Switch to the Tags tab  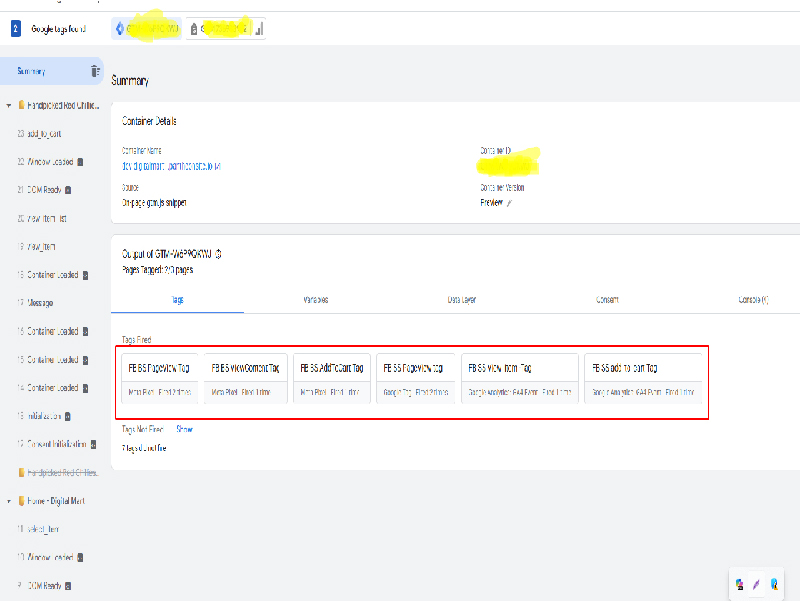tap(177, 300)
